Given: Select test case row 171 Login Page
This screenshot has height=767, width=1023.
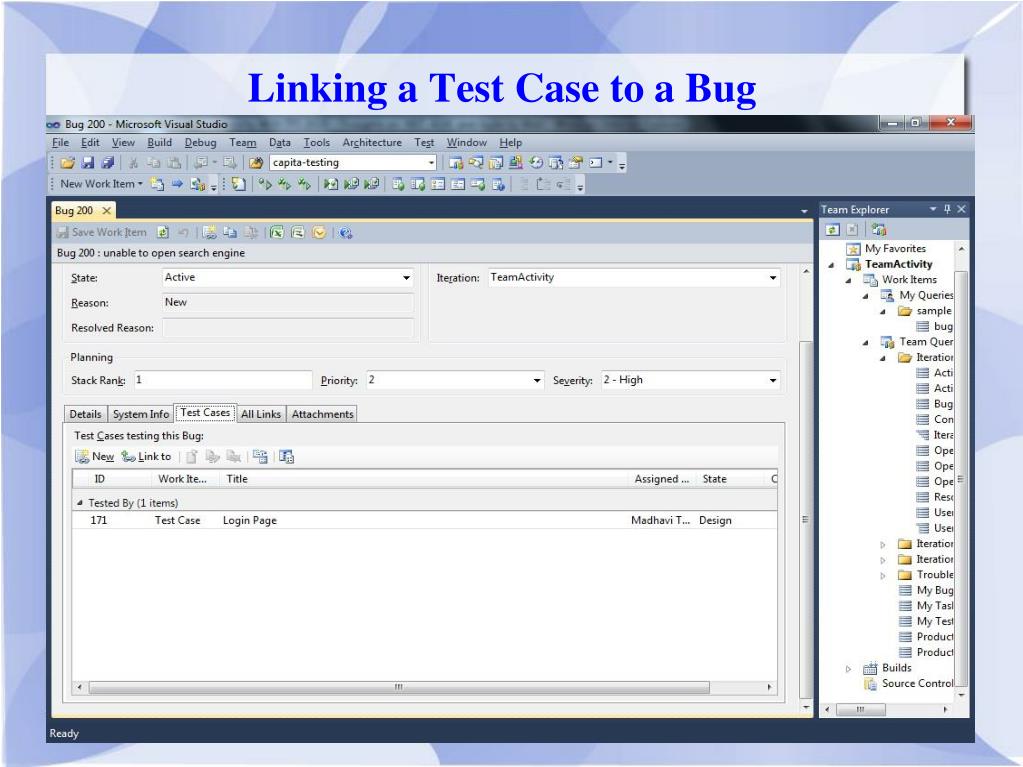Looking at the screenshot, I should click(424, 520).
